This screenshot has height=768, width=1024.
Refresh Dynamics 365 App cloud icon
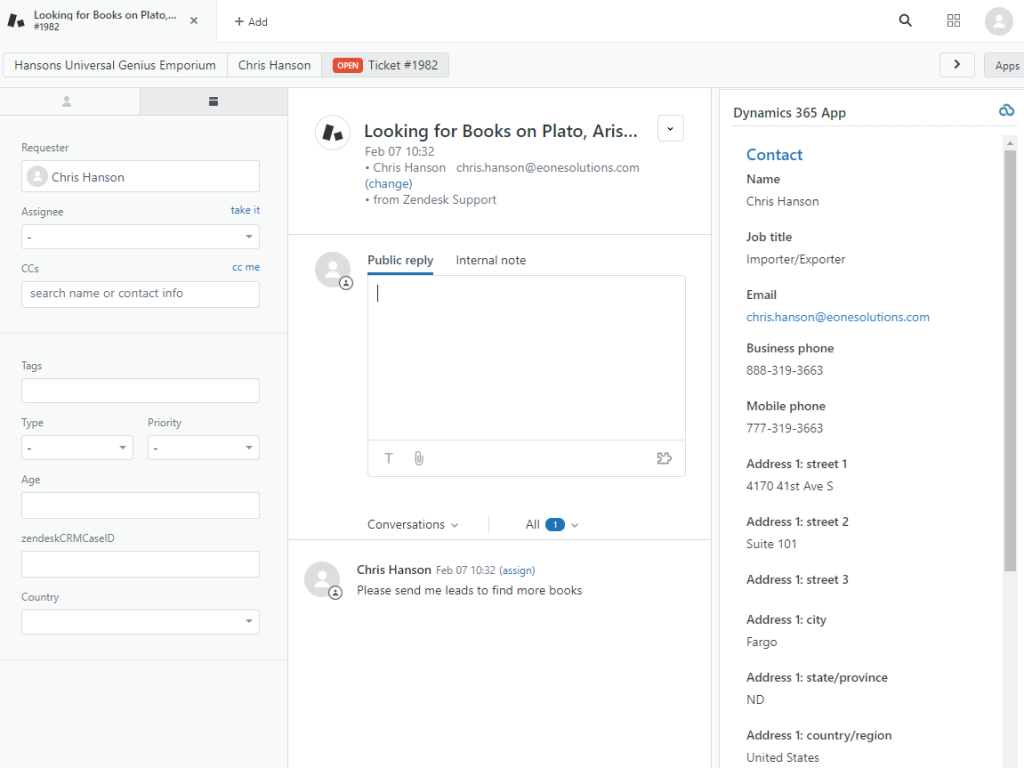click(x=1006, y=111)
